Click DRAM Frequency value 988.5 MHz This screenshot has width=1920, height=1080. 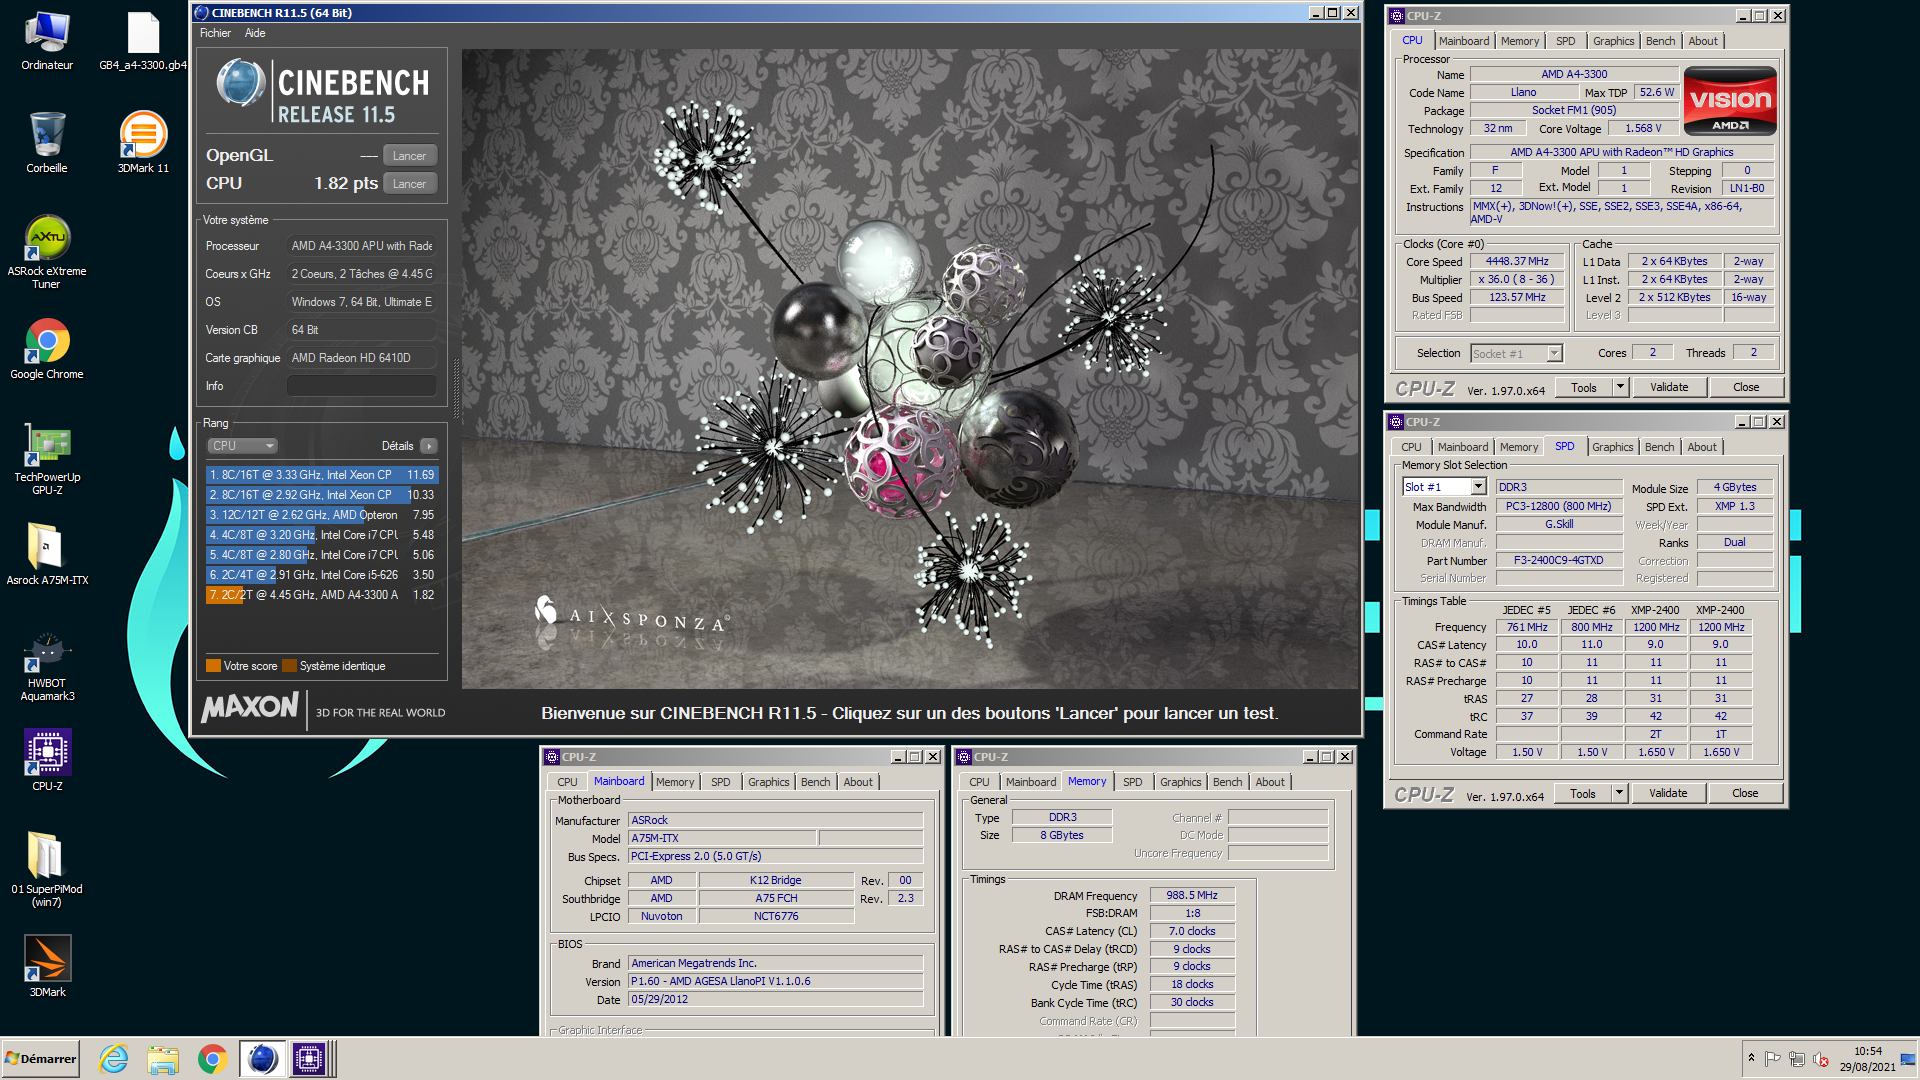[x=1192, y=896]
